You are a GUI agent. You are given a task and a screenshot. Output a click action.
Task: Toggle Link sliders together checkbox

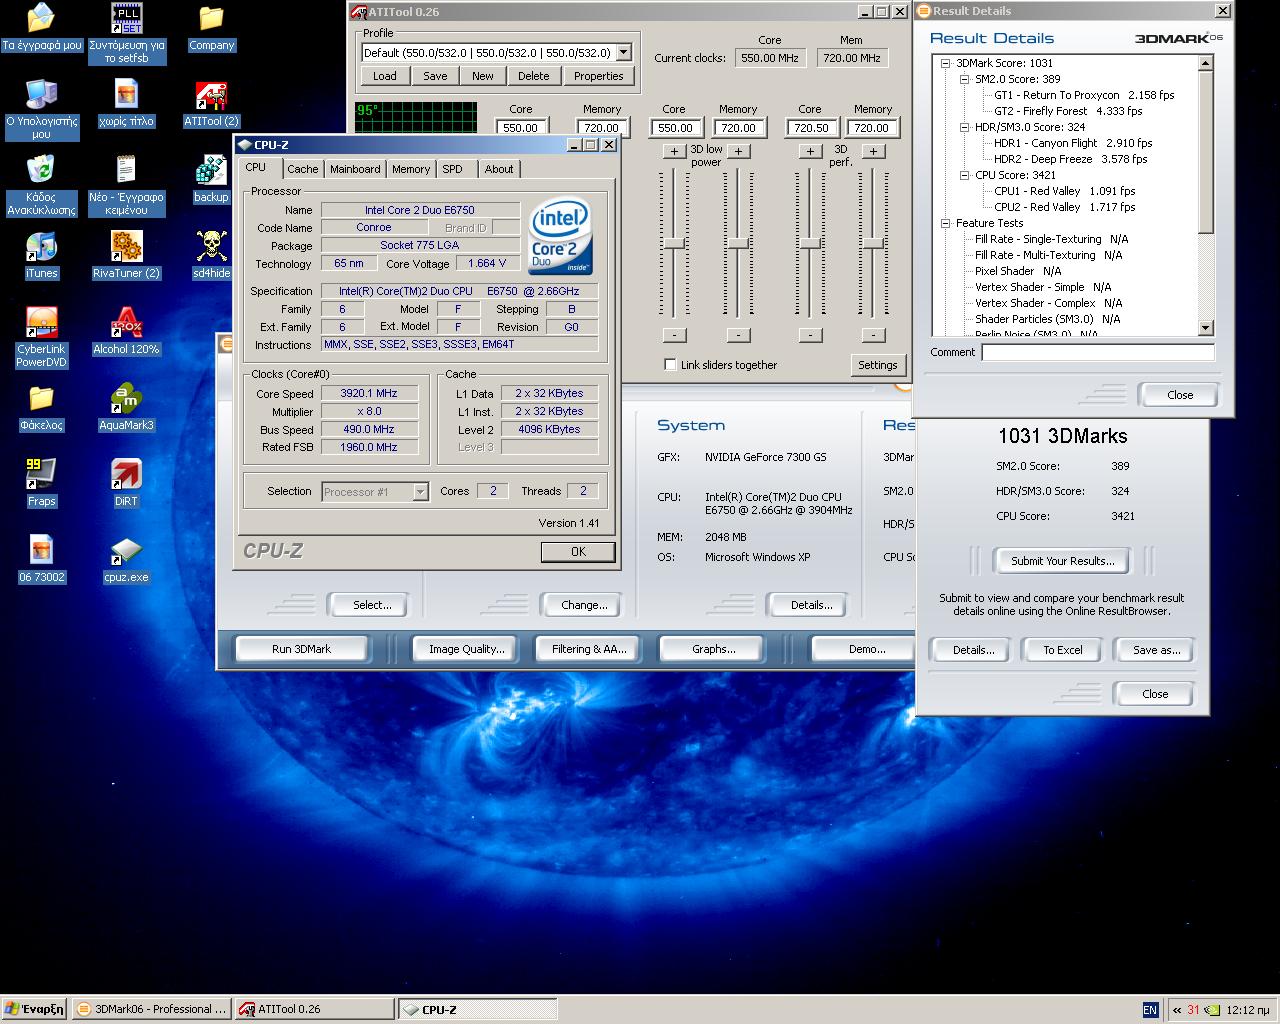670,365
